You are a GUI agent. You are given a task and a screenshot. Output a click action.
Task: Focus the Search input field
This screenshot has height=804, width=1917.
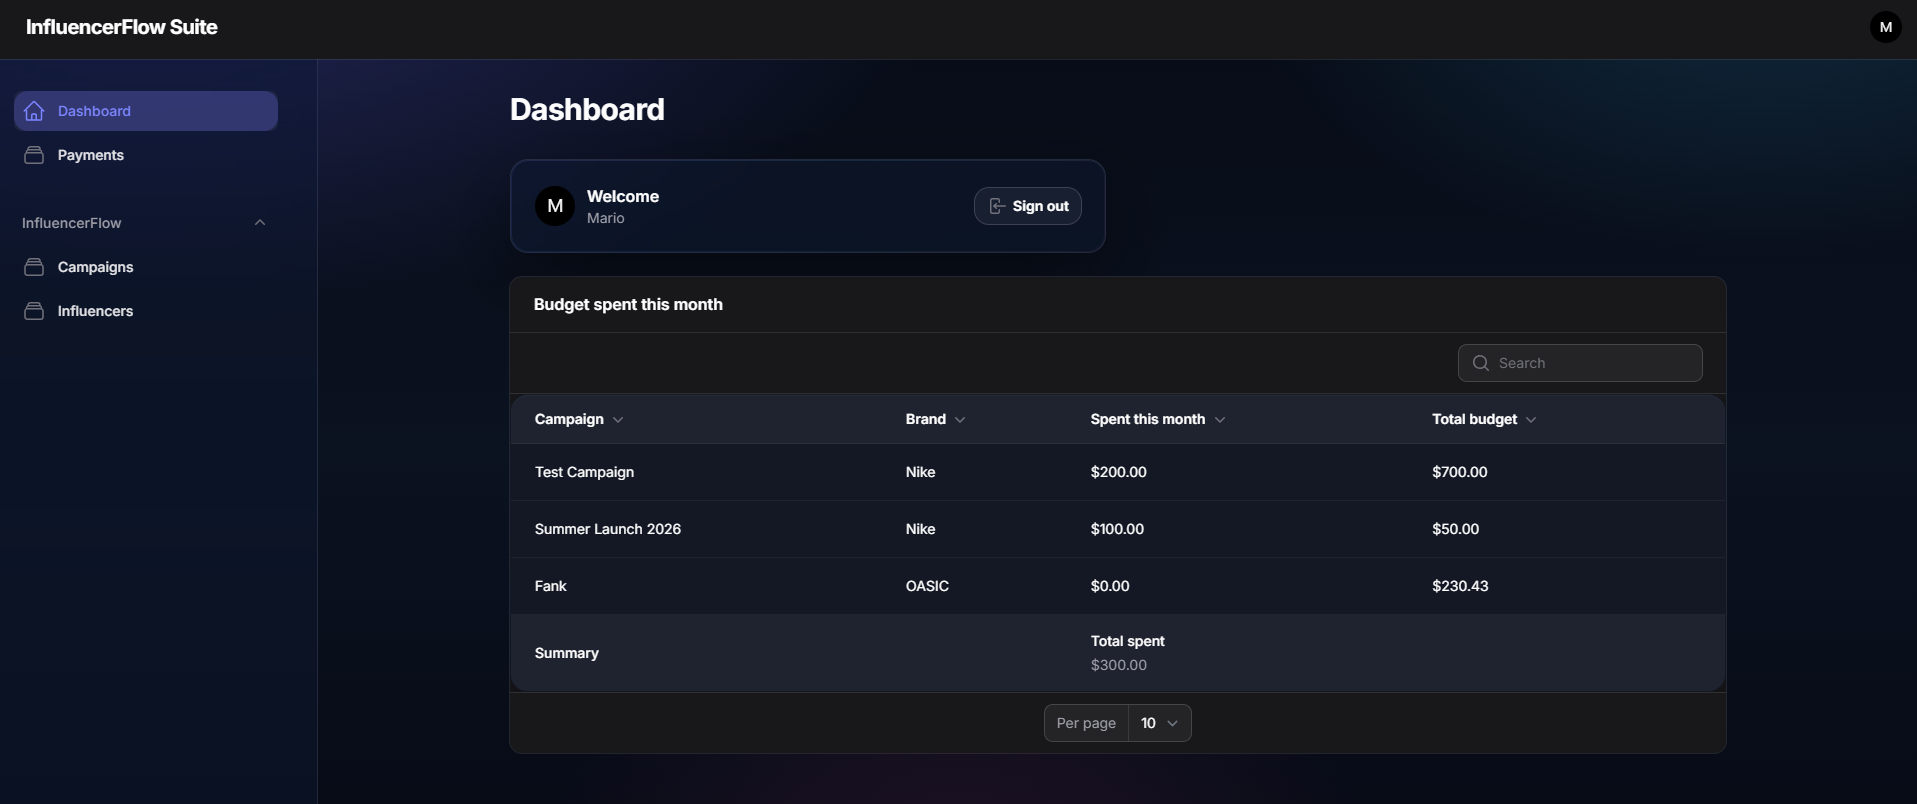tap(1580, 363)
